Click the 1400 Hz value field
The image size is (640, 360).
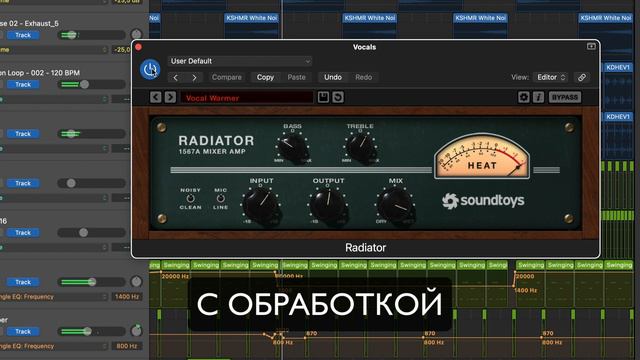[127, 297]
